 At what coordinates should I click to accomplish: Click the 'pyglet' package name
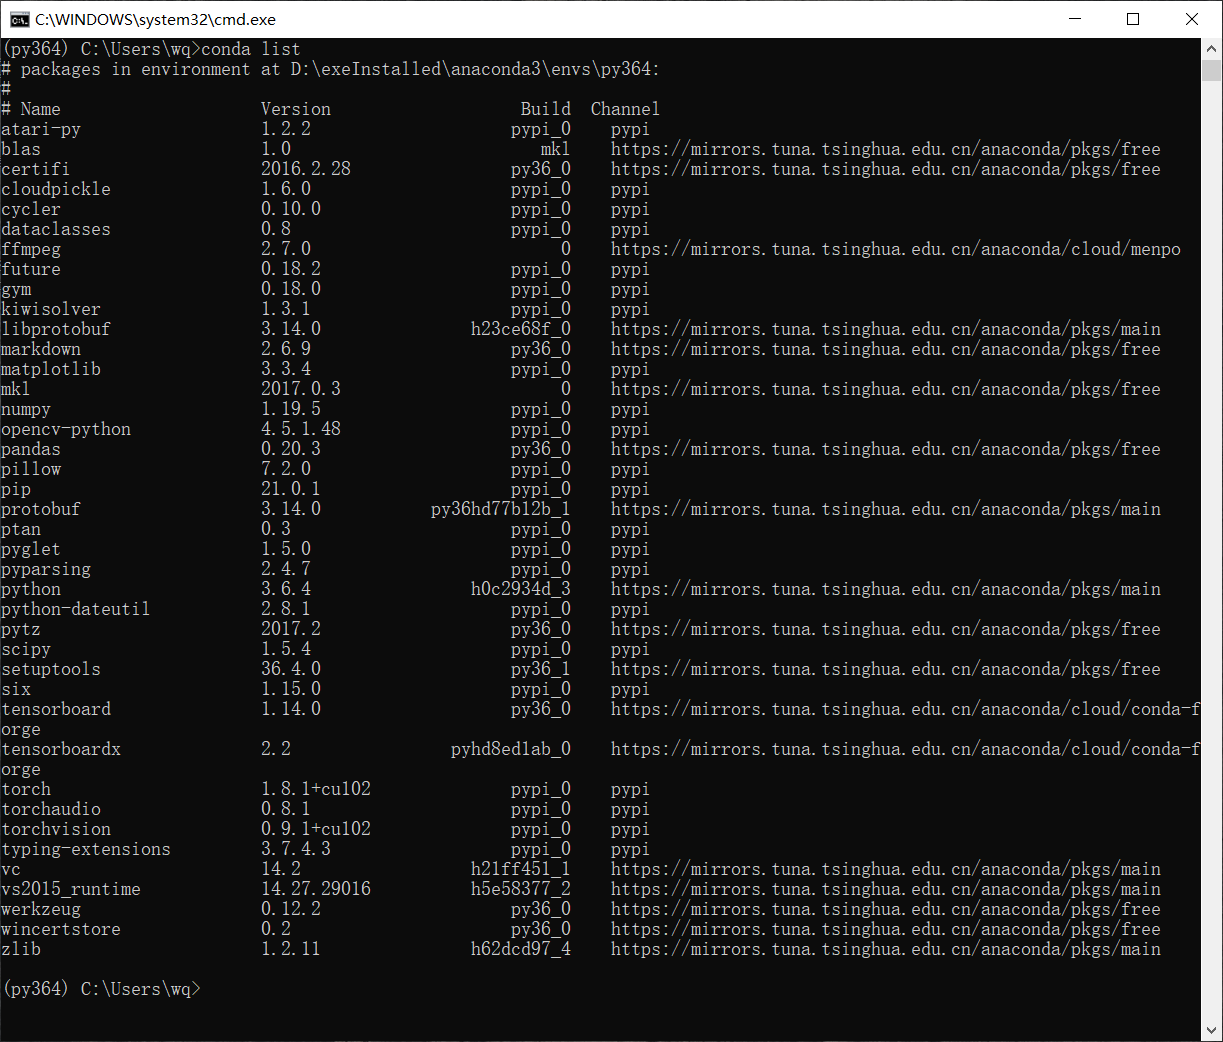[x=31, y=549]
